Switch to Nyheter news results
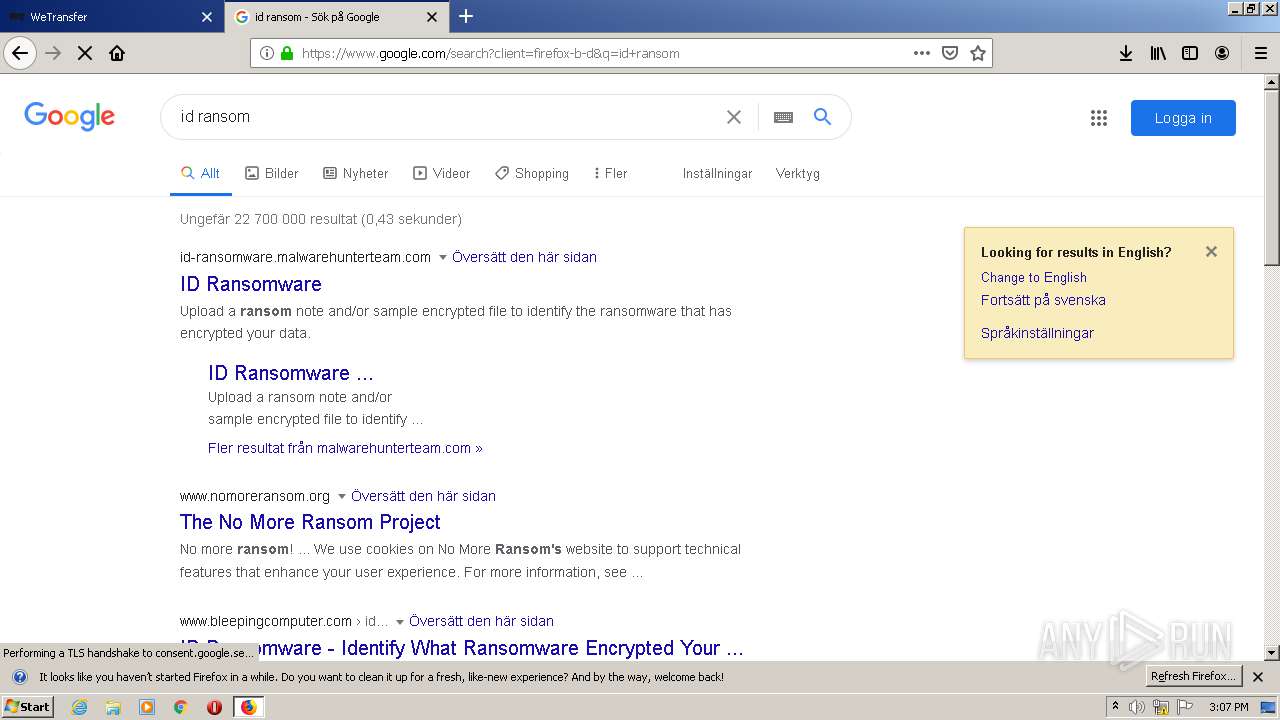Viewport: 1280px width, 720px height. (355, 173)
